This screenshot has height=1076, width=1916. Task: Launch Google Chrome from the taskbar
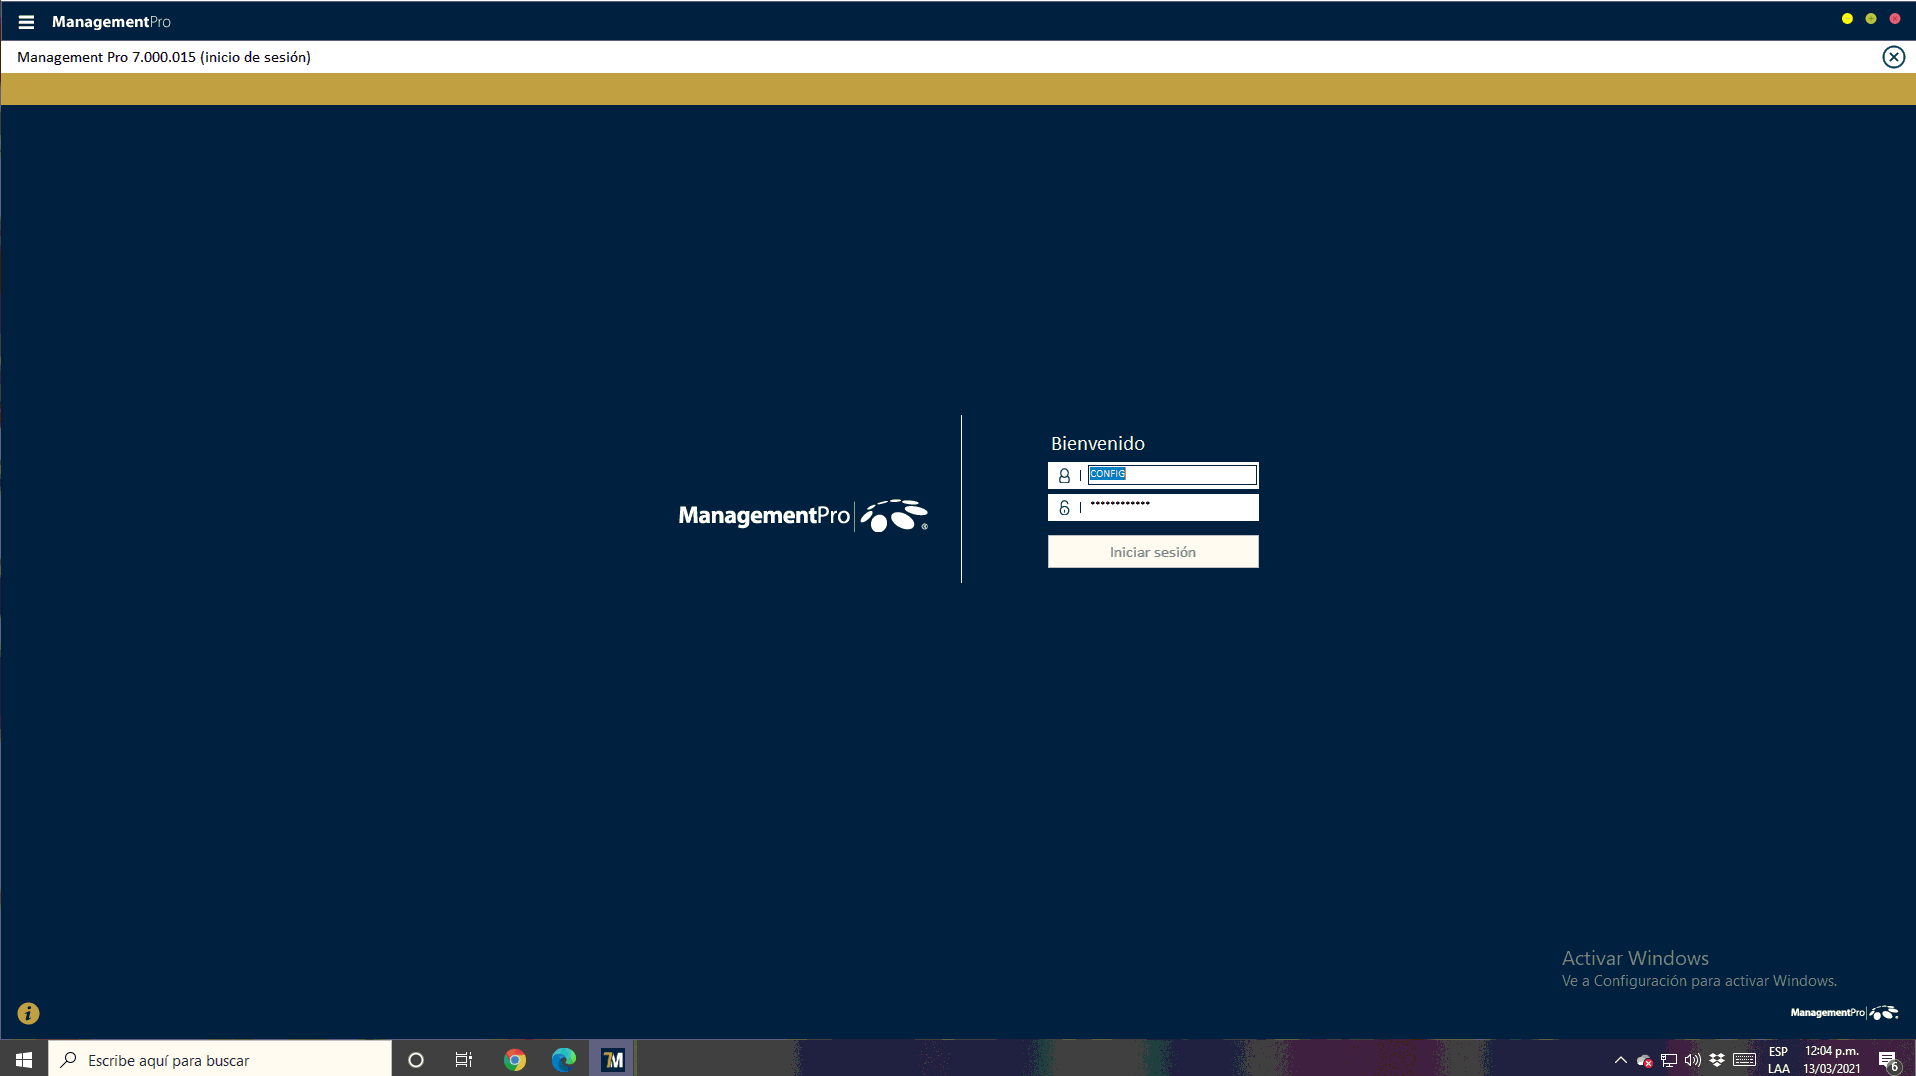515,1059
